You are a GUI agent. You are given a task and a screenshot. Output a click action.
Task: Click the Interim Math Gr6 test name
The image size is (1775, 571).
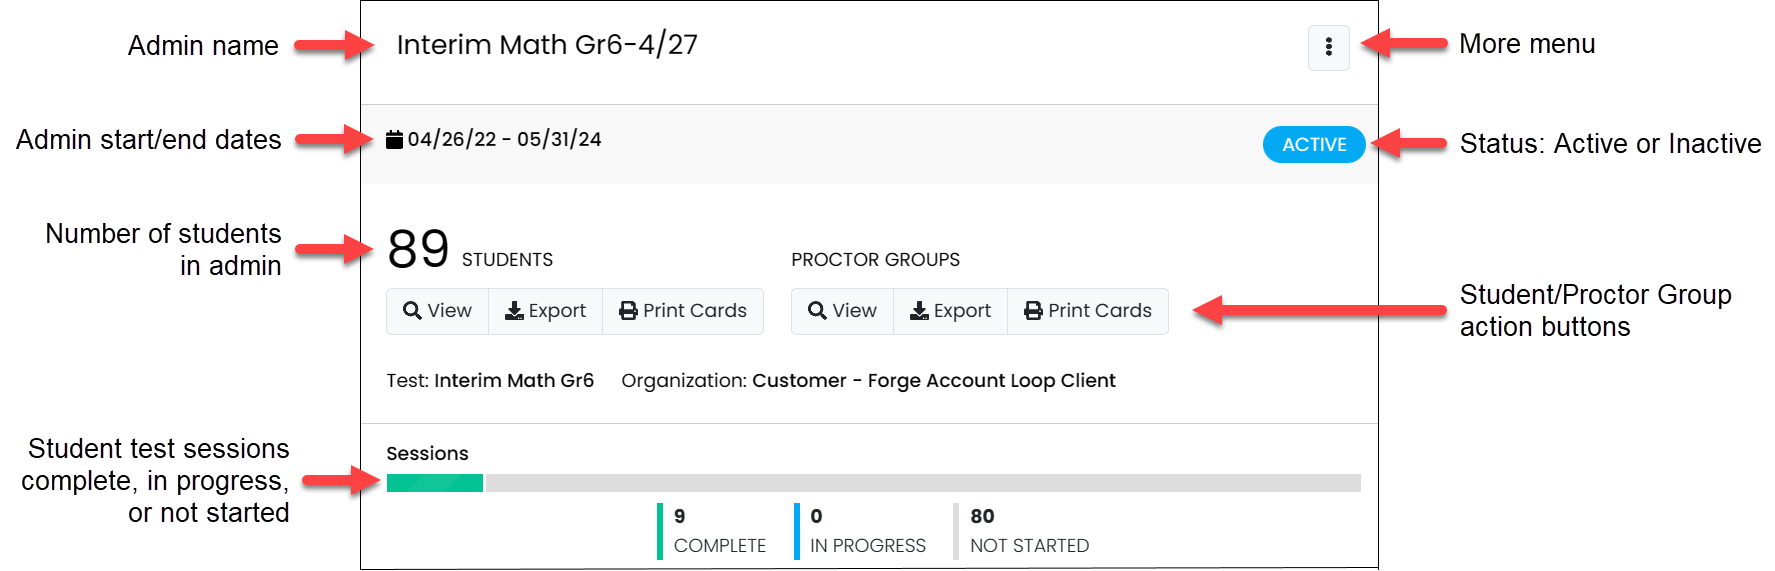513,381
